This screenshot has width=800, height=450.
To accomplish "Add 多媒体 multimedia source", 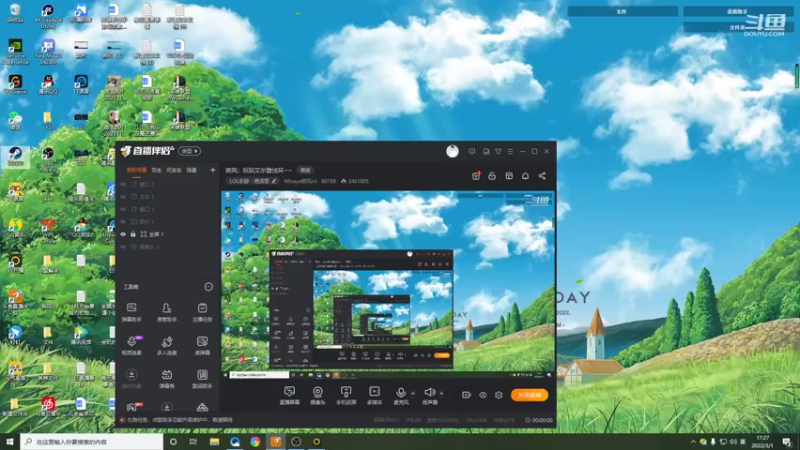I will coord(374,395).
